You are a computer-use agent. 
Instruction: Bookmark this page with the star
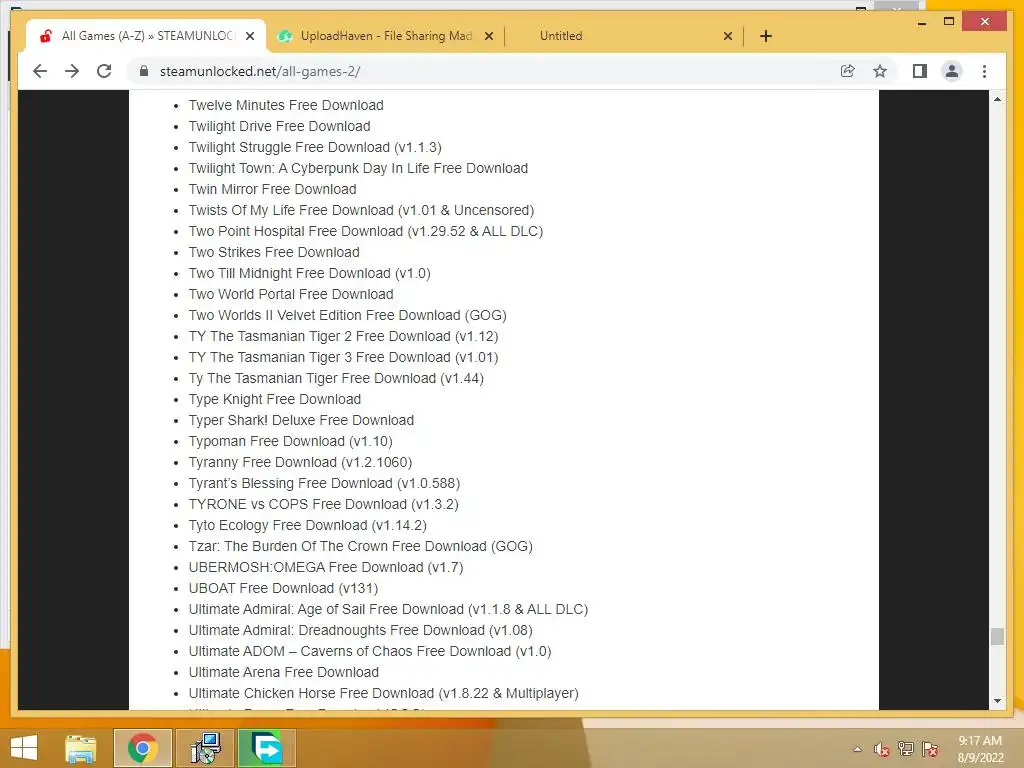(880, 71)
